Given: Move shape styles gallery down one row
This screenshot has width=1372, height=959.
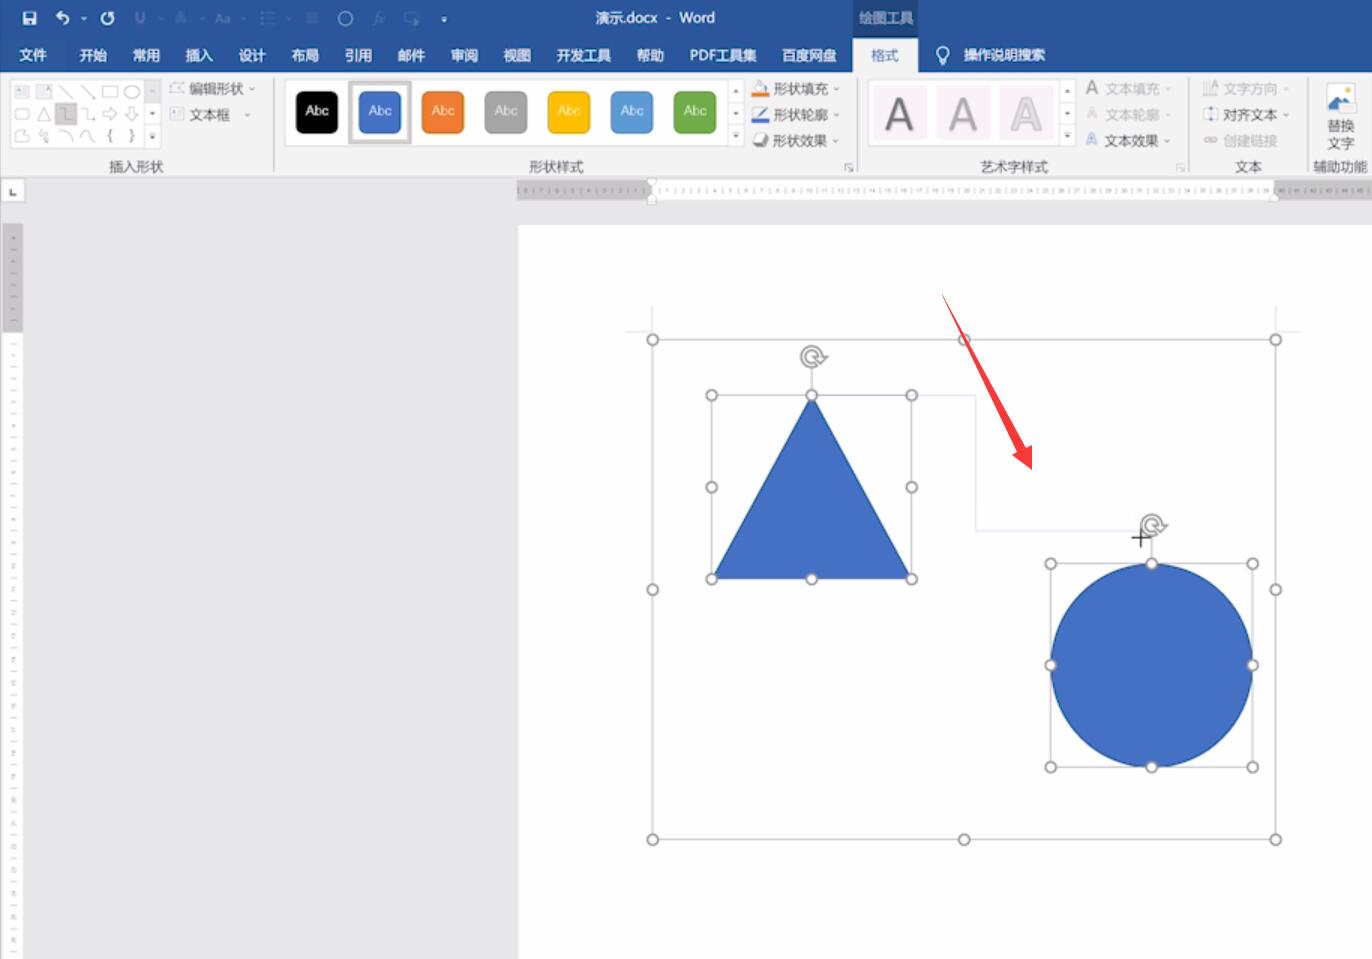Looking at the screenshot, I should 736,113.
